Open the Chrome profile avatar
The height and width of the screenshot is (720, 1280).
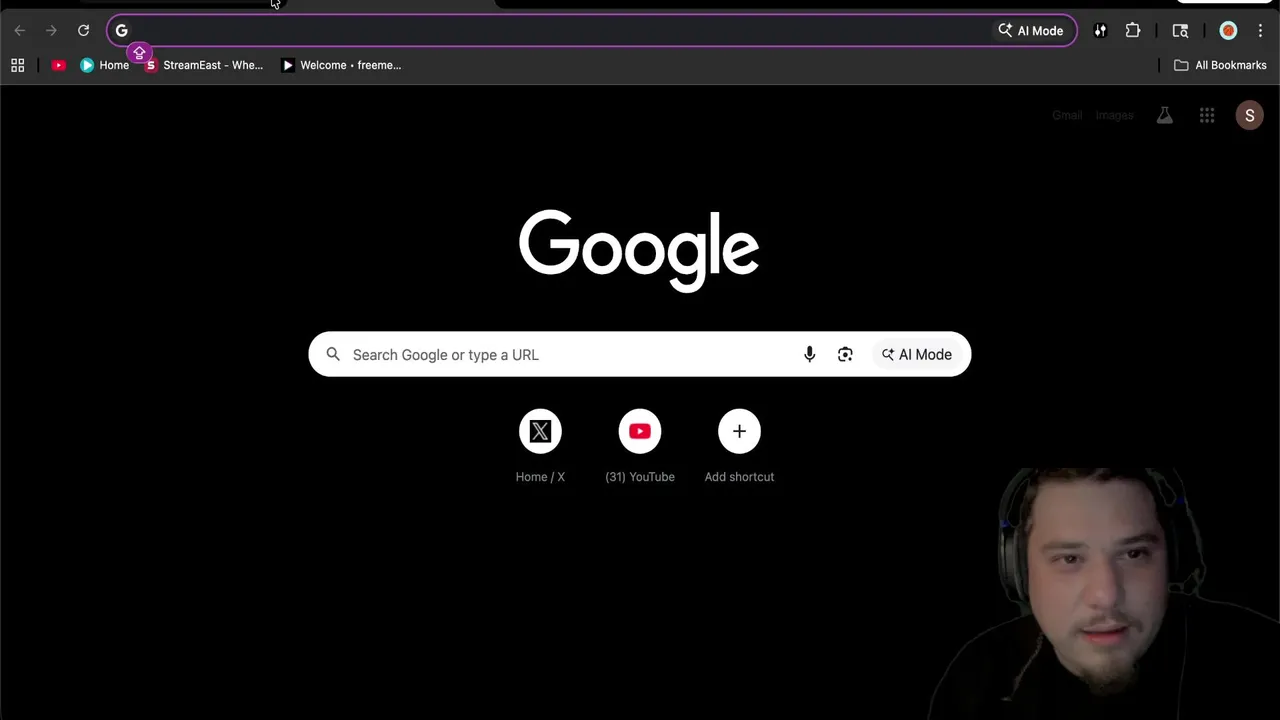[x=1228, y=31]
